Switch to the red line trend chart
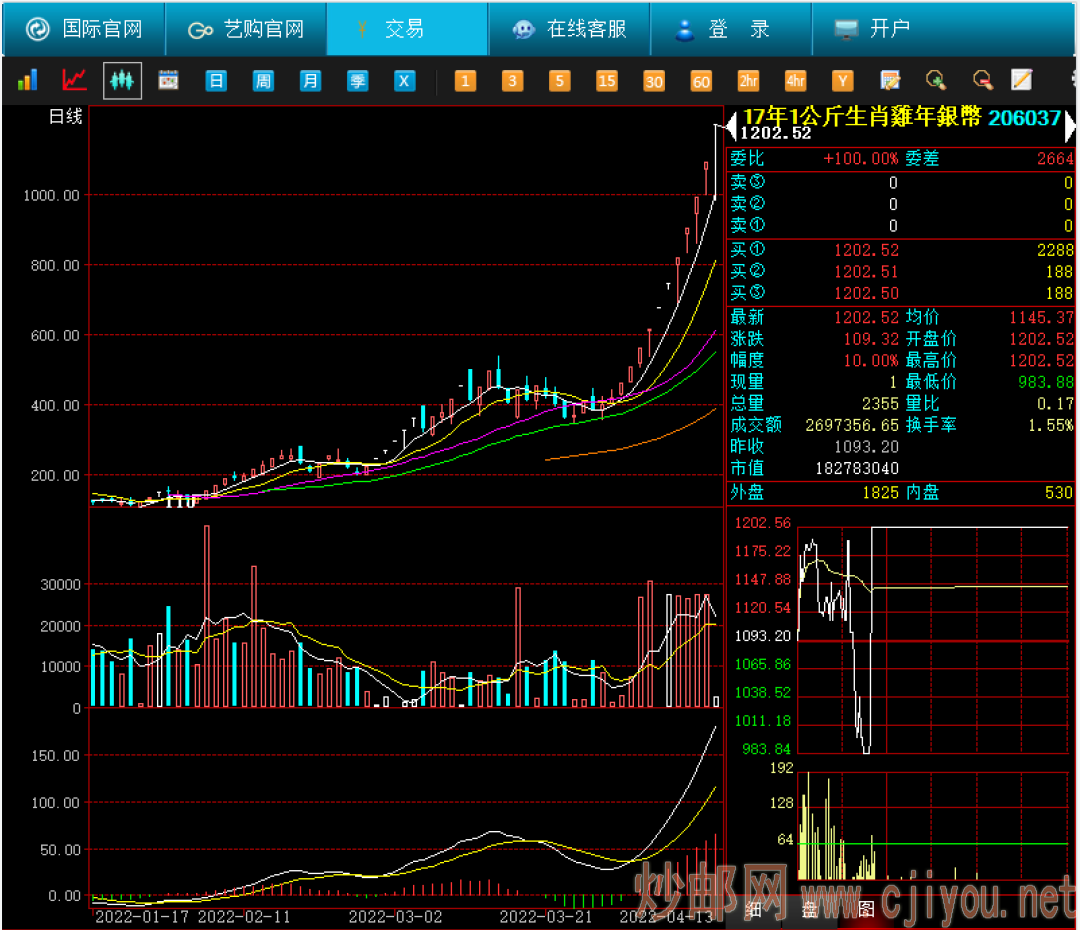The image size is (1080, 930). 75,80
